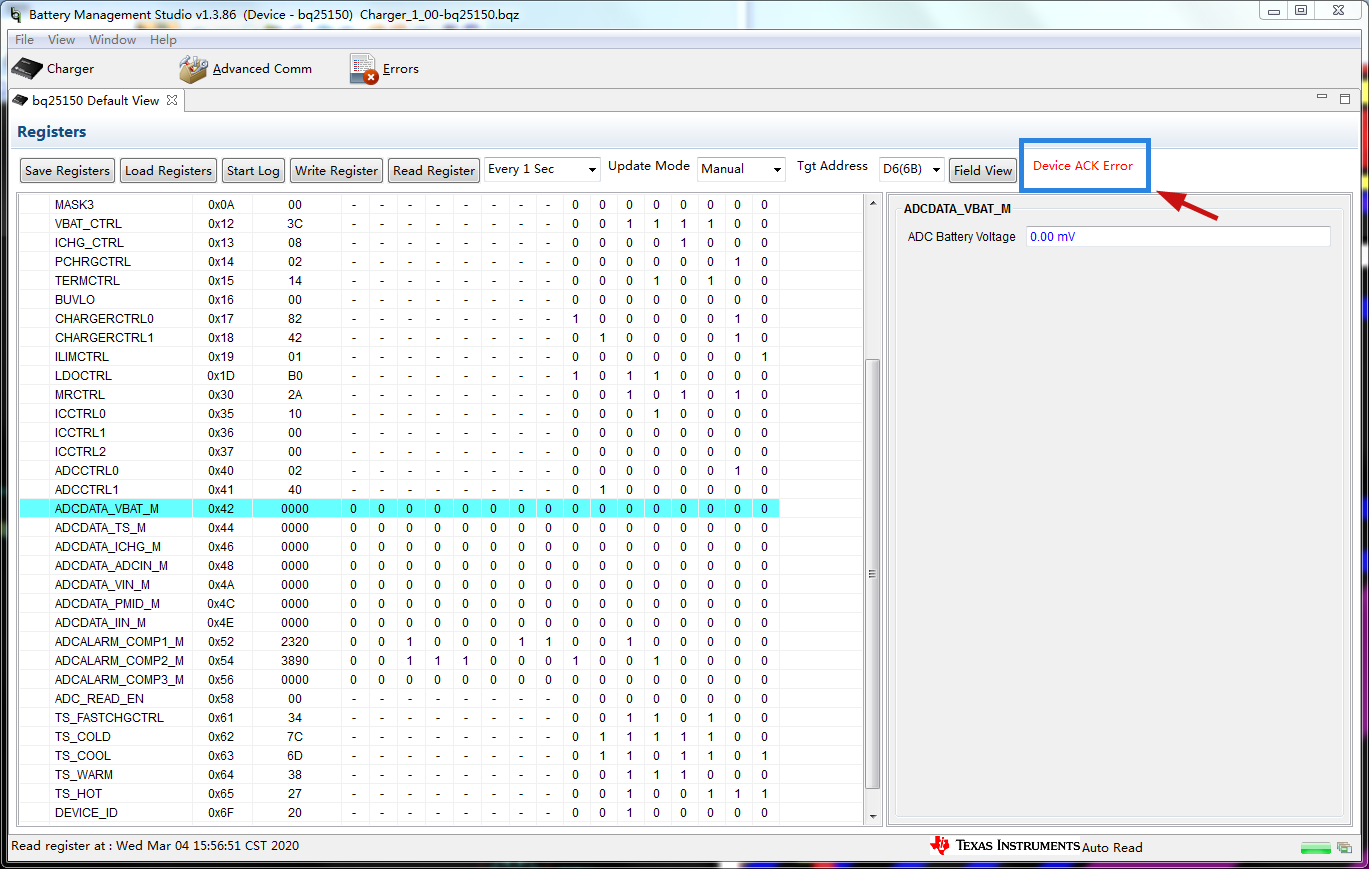Select the CHARGERCTRL1 register name
1369x869 pixels.
pos(104,337)
